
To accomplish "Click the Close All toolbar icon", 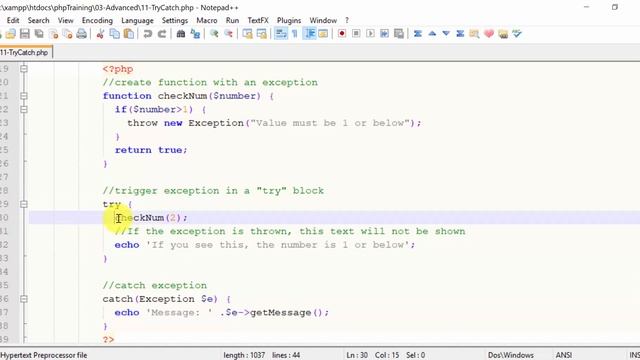I will point(67,34).
